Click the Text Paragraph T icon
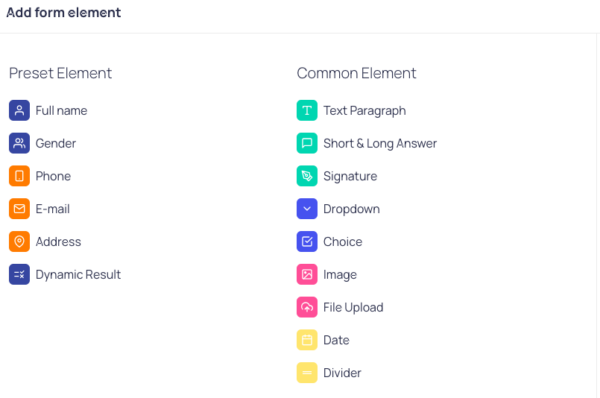This screenshot has width=600, height=398. tap(307, 111)
